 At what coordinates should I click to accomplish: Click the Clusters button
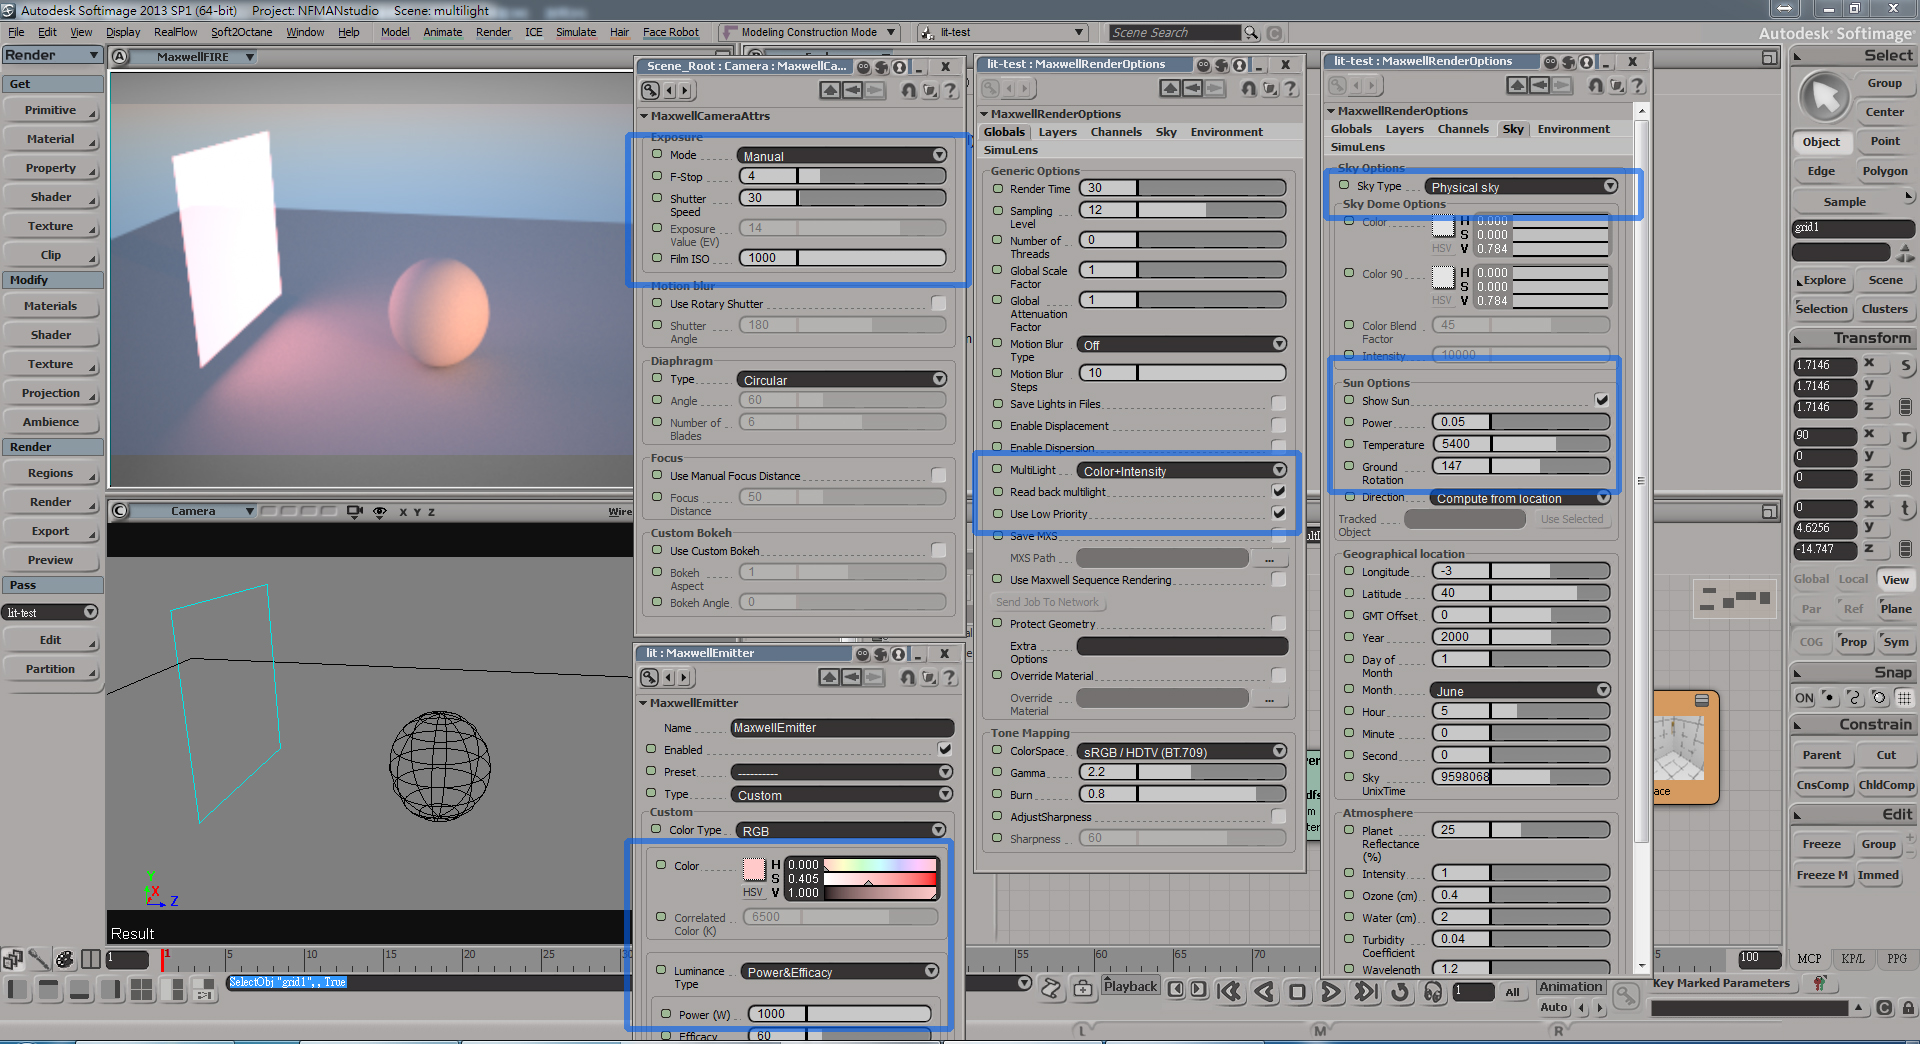pos(1885,310)
